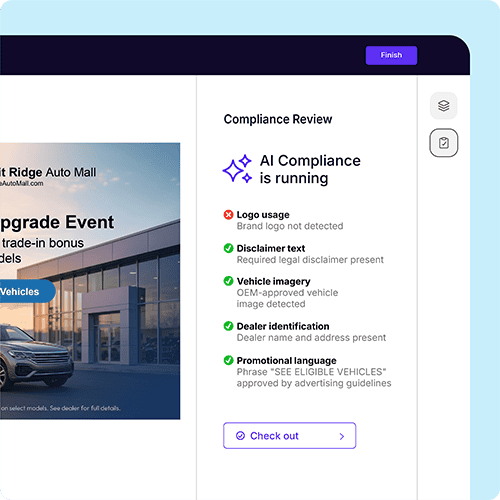Select the clipboard compliance check icon
The height and width of the screenshot is (500, 500).
[x=443, y=143]
